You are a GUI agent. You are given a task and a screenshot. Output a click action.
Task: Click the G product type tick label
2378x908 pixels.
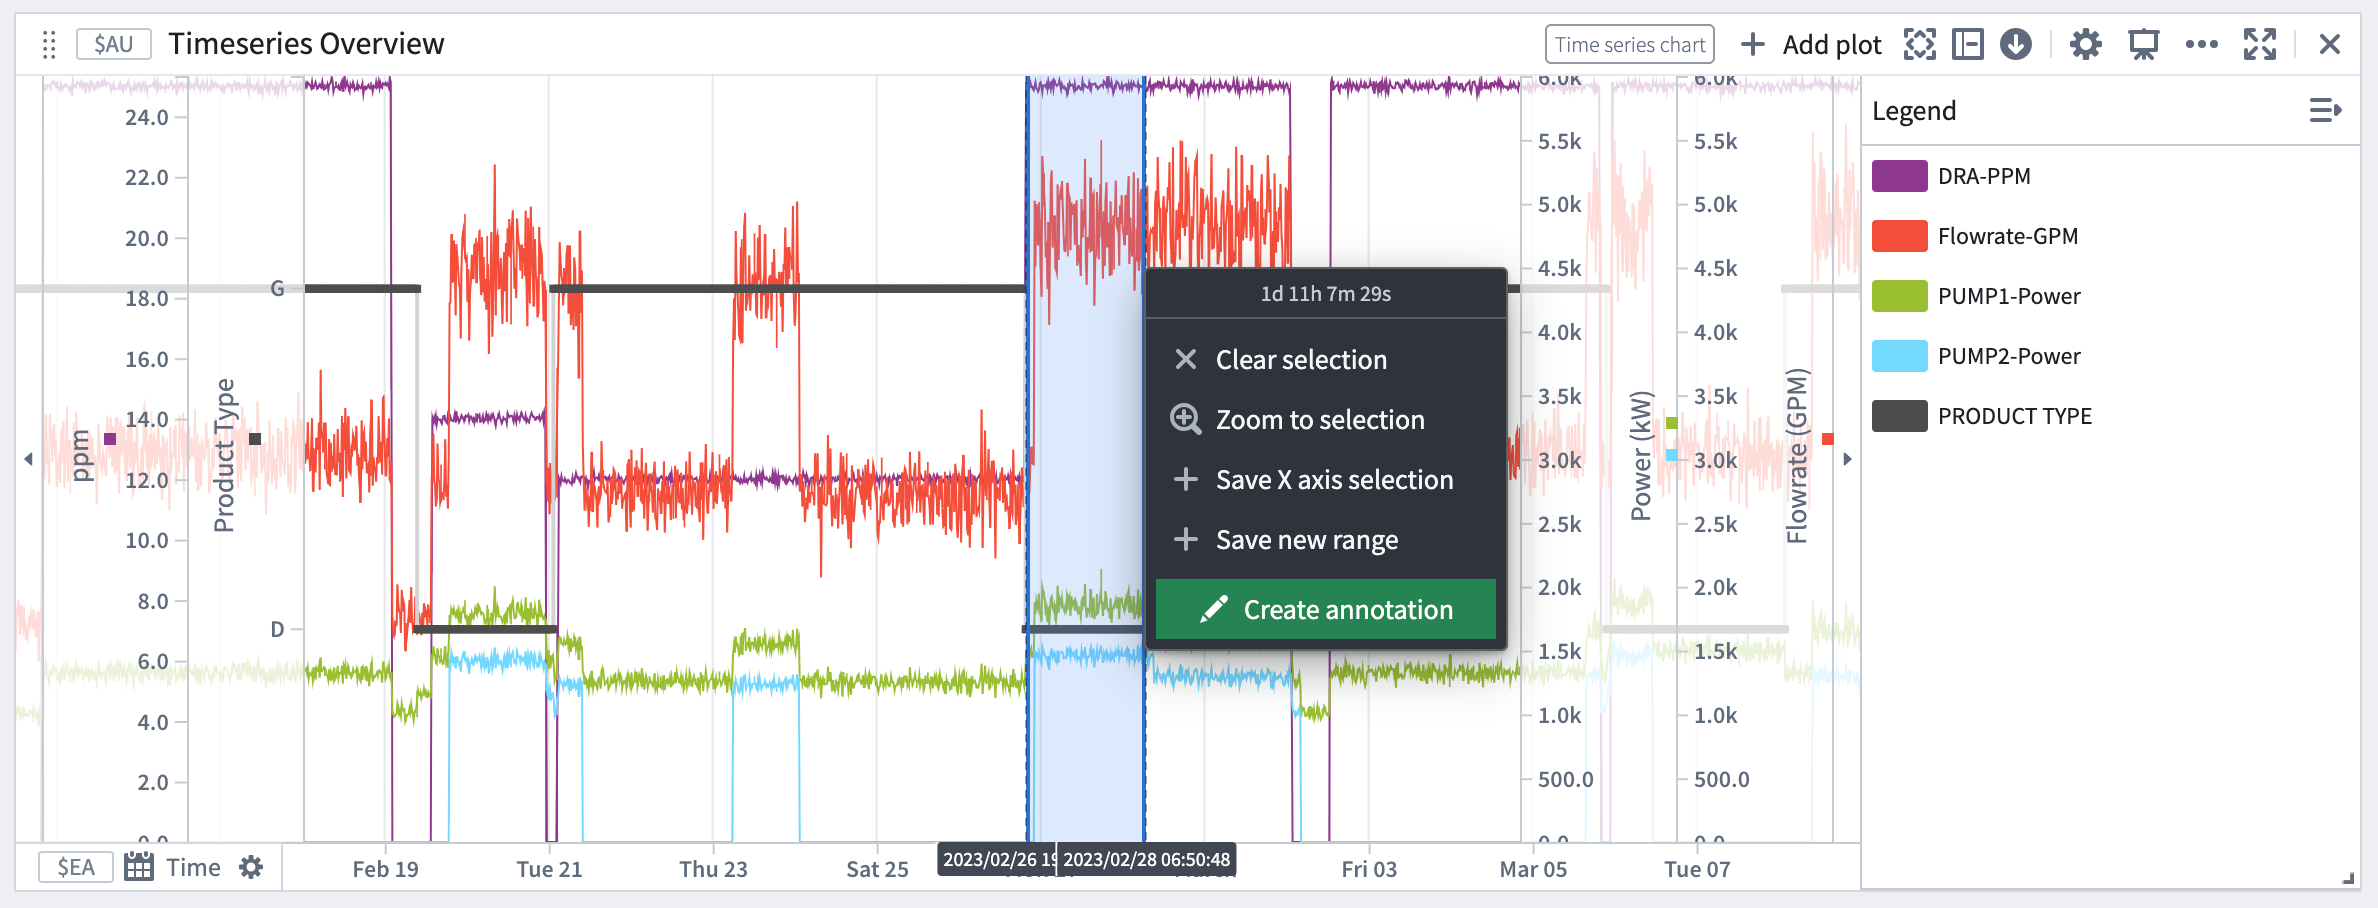pos(278,289)
